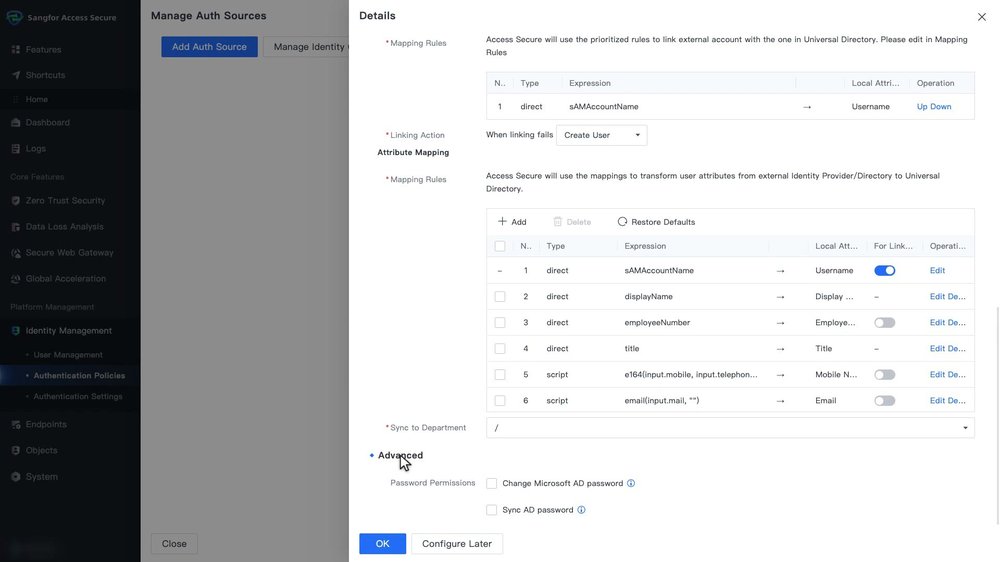Open the System gear icon
The image size is (1000, 562).
tap(16, 477)
